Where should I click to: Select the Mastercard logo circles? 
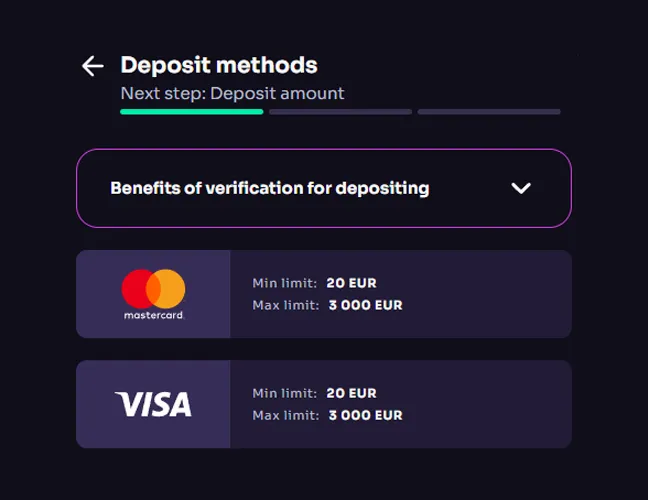153,288
